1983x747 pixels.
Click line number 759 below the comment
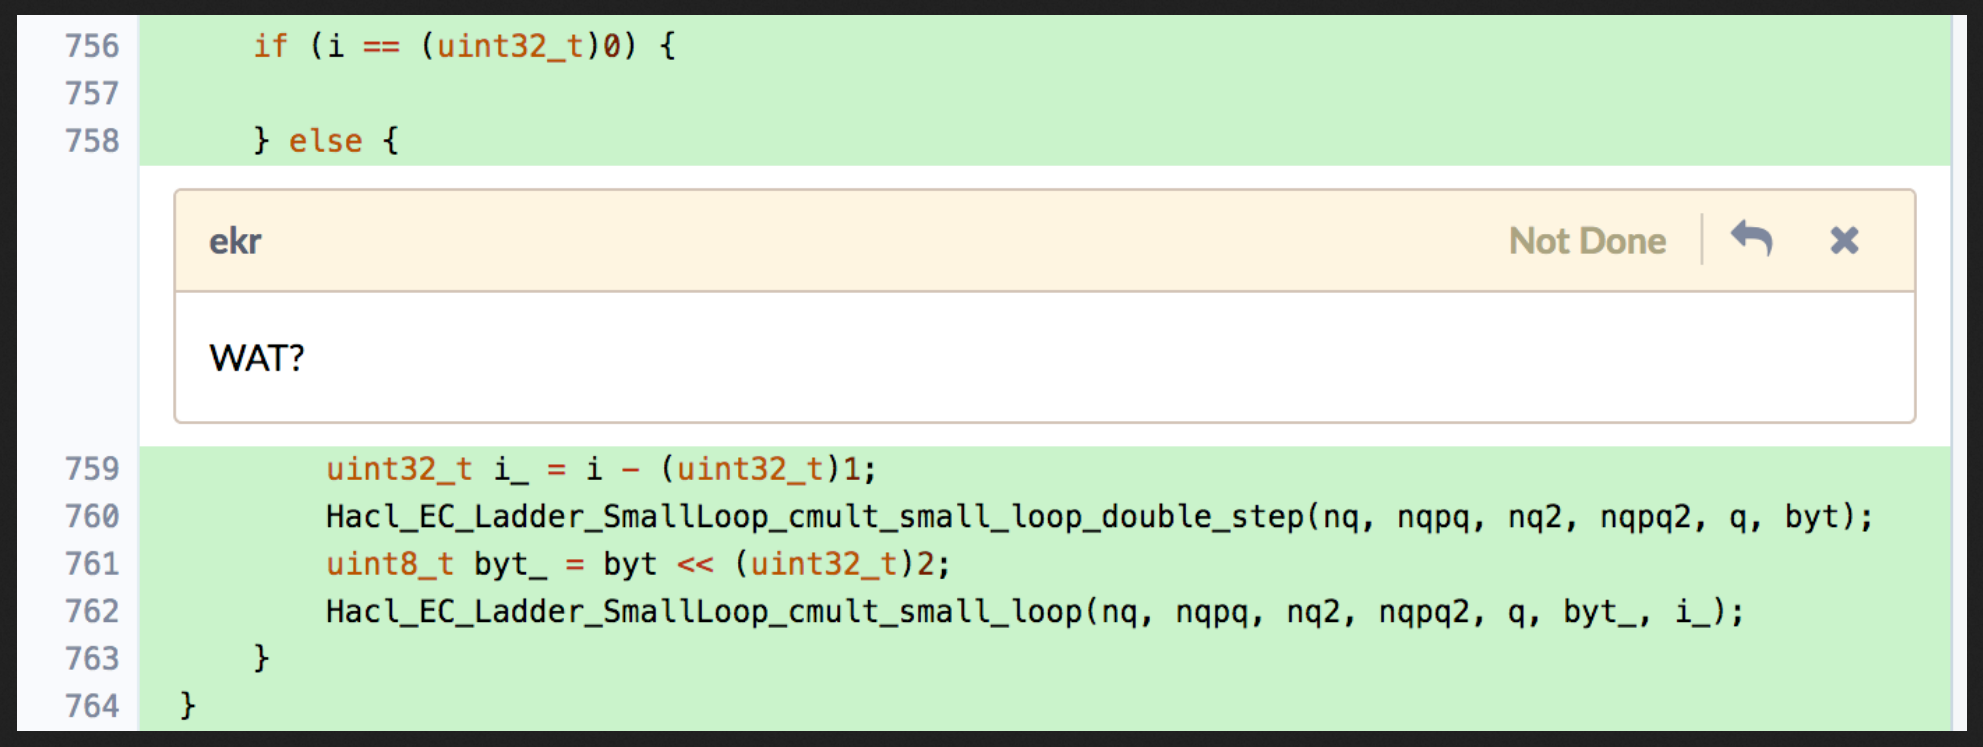92,469
